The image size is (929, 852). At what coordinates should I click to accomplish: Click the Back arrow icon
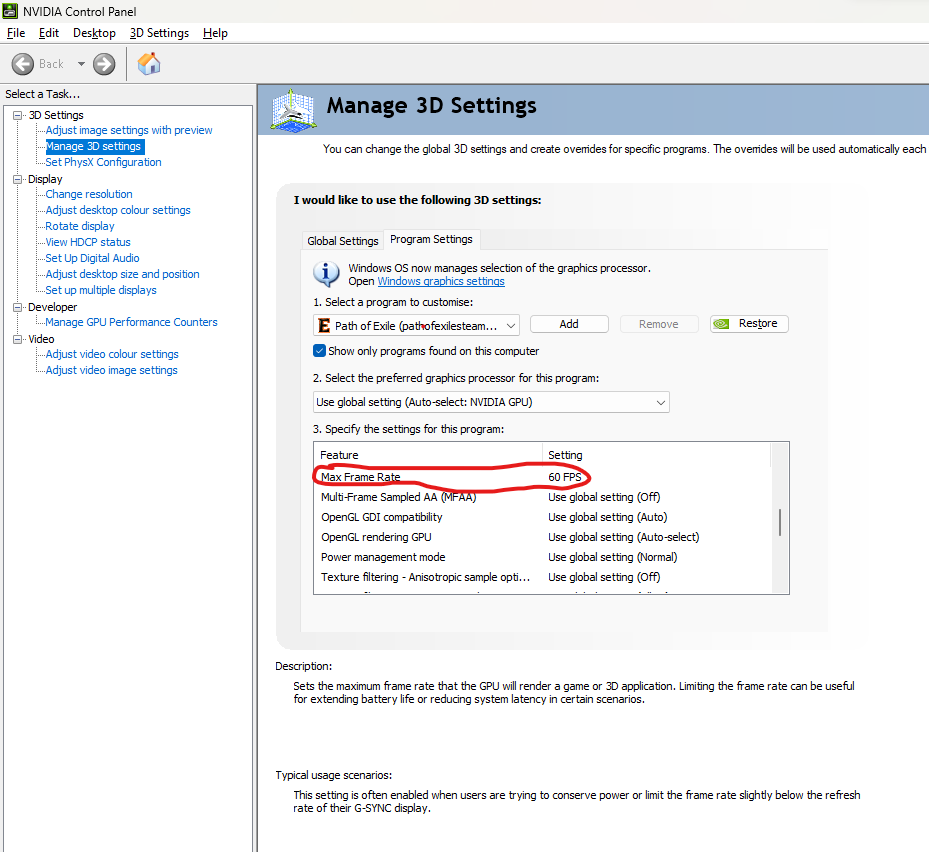pyautogui.click(x=23, y=64)
